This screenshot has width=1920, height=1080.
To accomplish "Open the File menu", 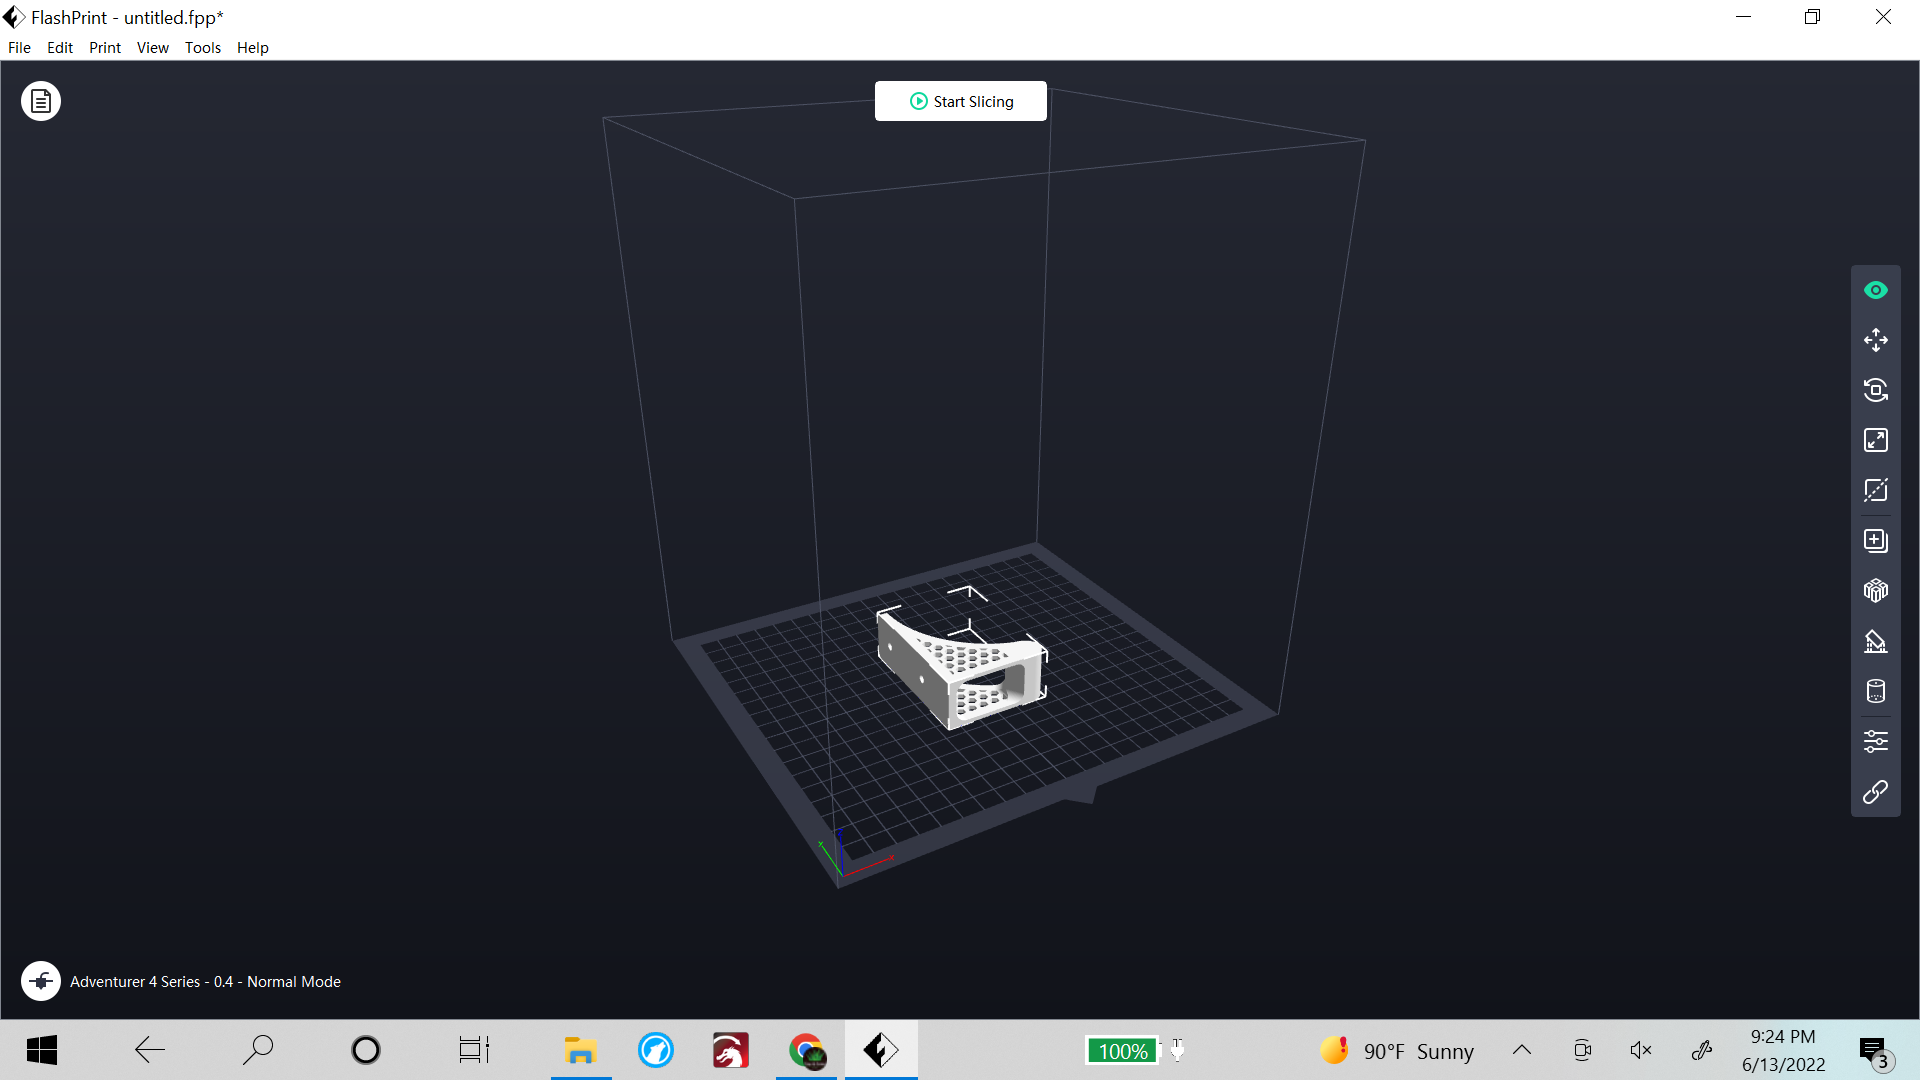I will pos(19,47).
